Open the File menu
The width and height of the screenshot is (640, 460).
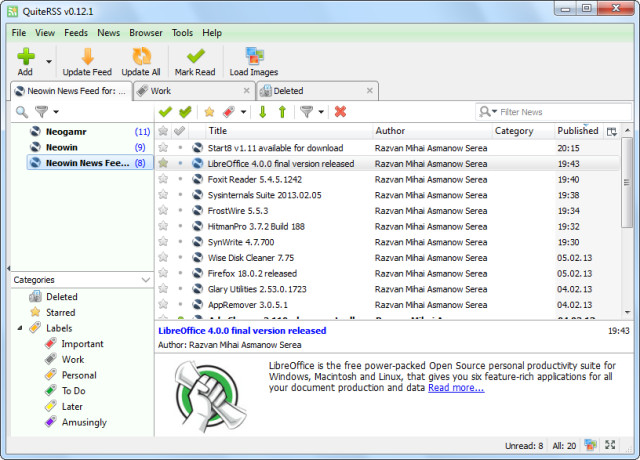click(19, 33)
